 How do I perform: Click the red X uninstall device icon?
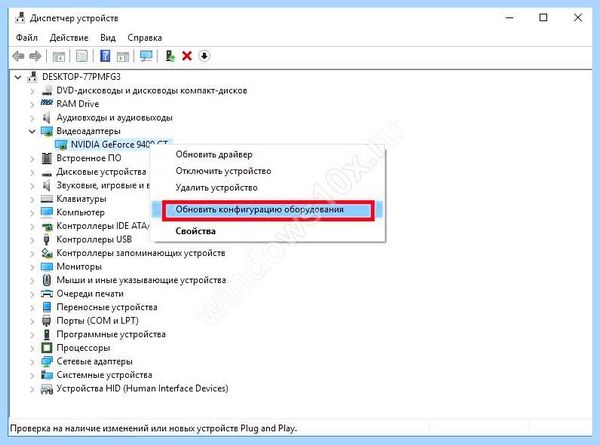click(x=187, y=56)
